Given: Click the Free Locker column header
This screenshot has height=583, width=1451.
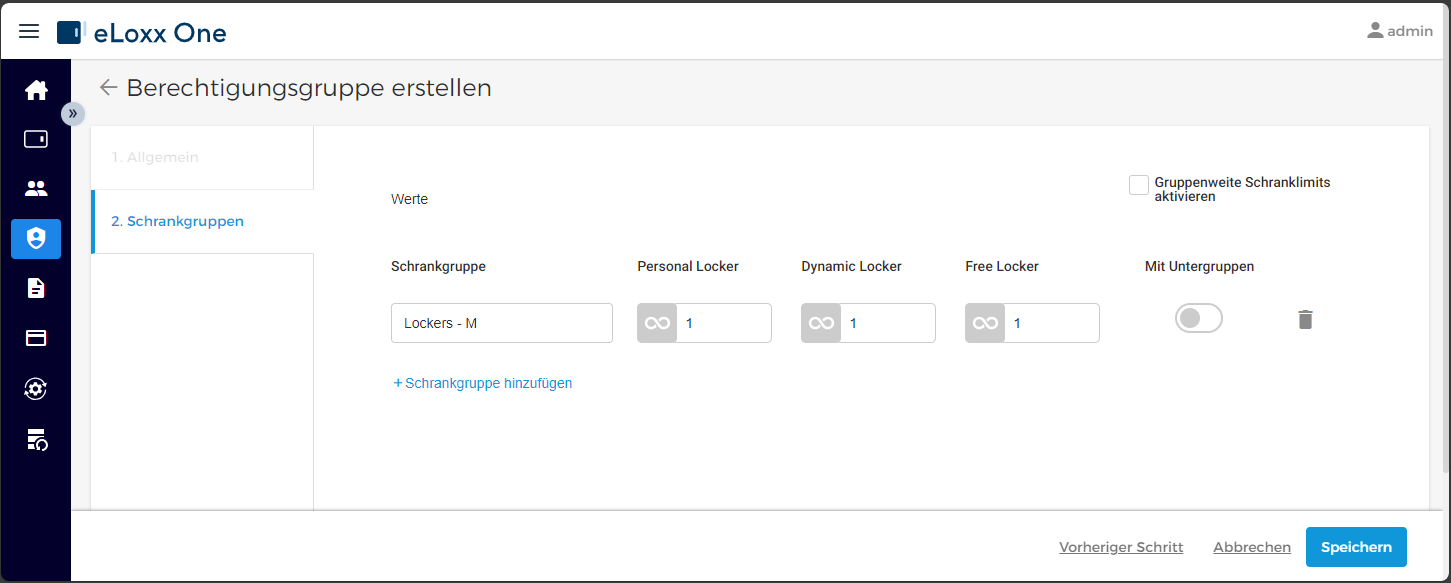Looking at the screenshot, I should click(x=1002, y=266).
